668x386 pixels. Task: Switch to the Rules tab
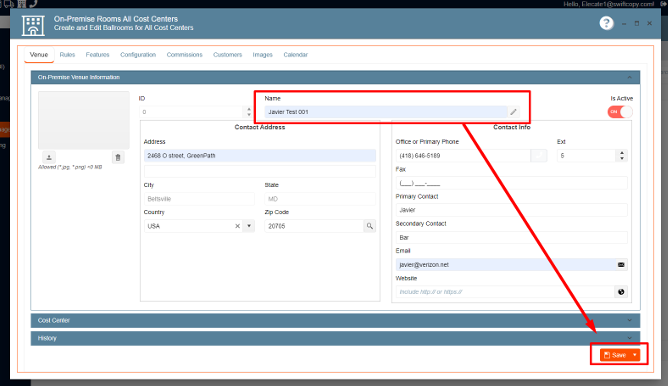(67, 55)
